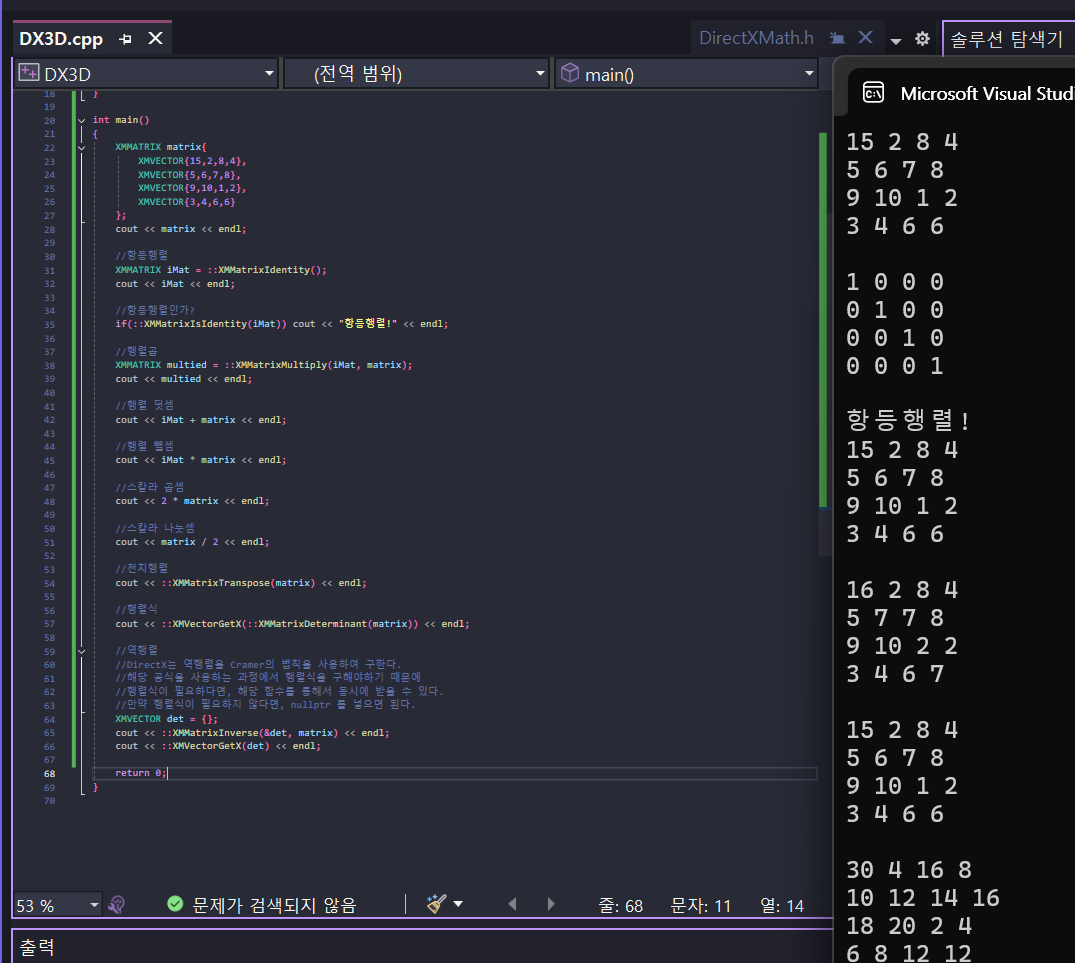Click the //전치행렬 comment line

pyautogui.click(x=141, y=569)
